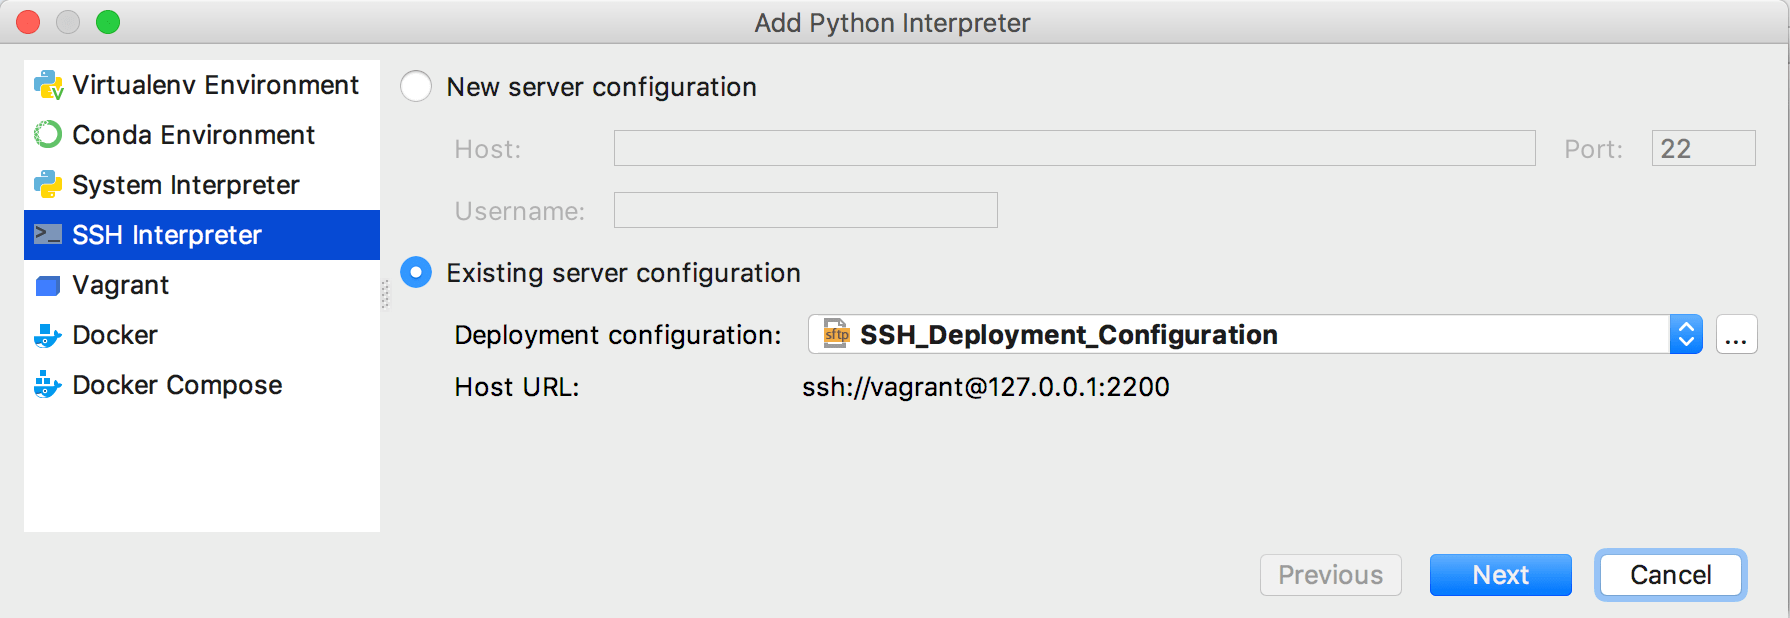1790x618 pixels.
Task: Select New server configuration radio button
Action: coord(416,87)
